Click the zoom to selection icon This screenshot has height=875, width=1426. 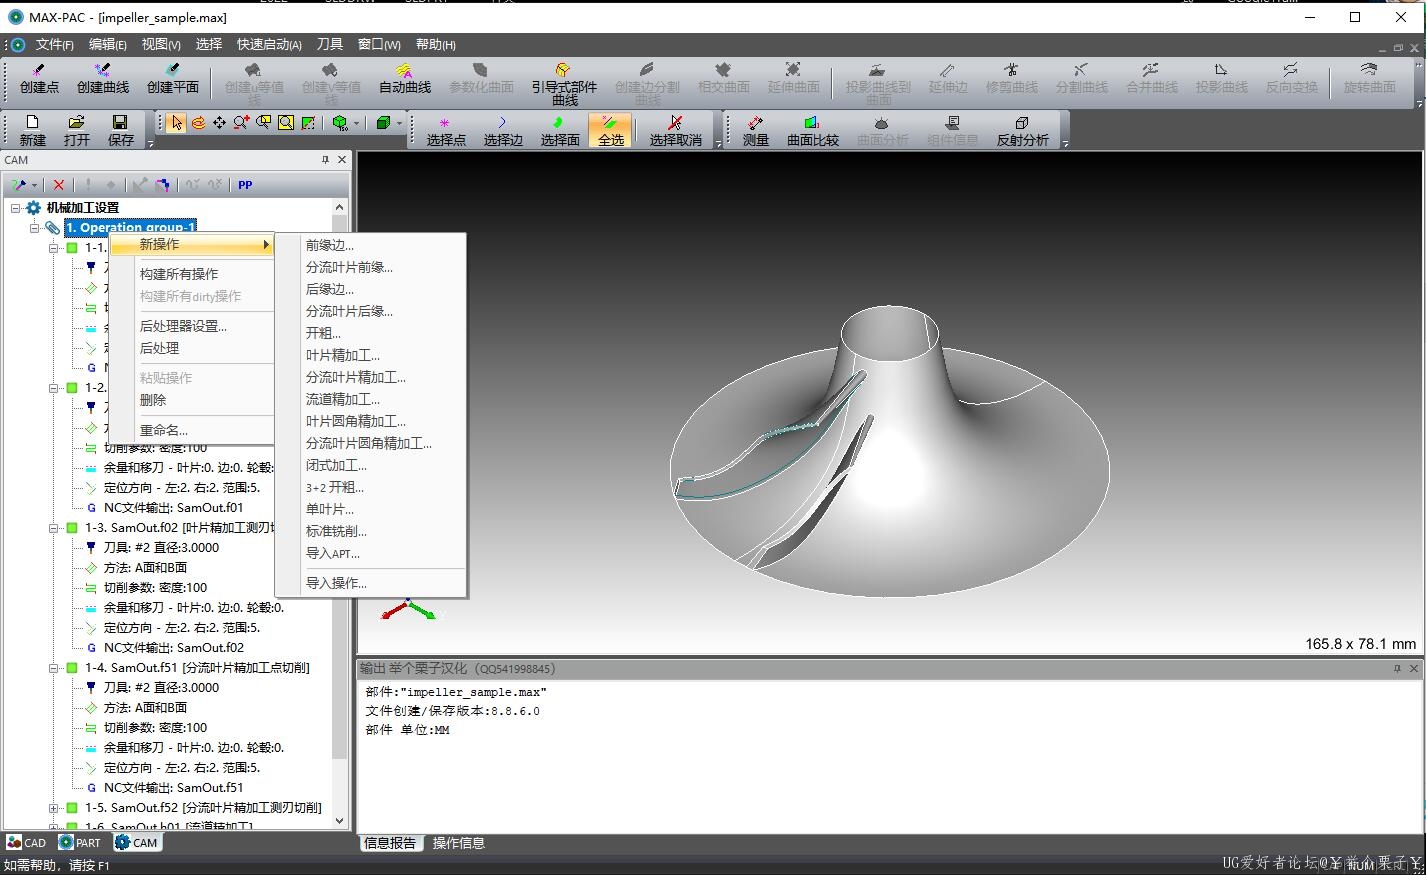(x=308, y=123)
